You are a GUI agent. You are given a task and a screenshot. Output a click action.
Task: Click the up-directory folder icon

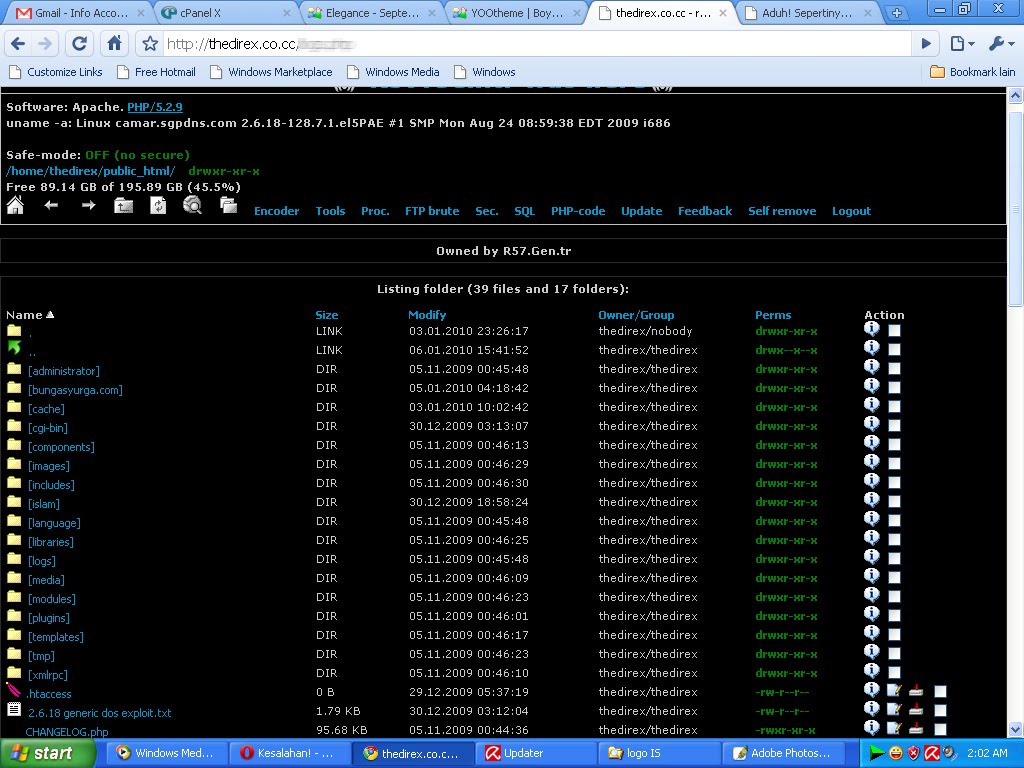[123, 206]
